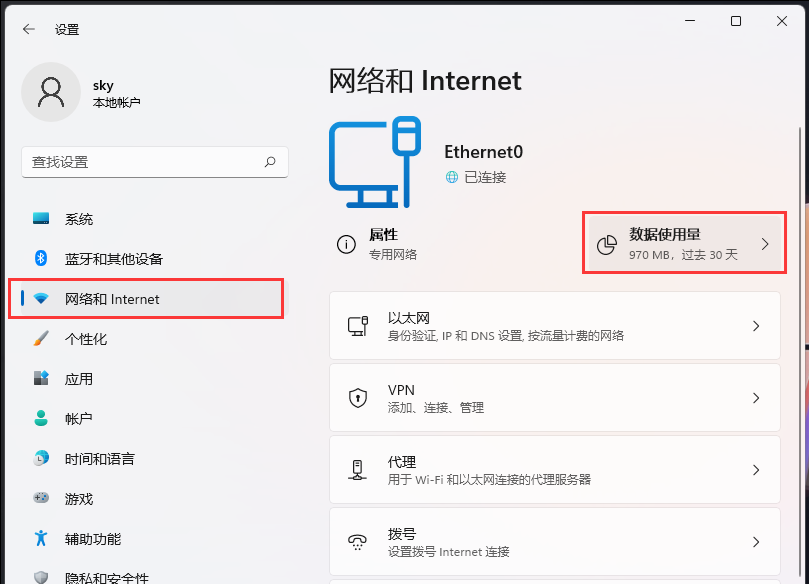Viewport: 809px width, 584px height.
Task: Open the 数据使用量 data usage panel
Action: click(684, 242)
